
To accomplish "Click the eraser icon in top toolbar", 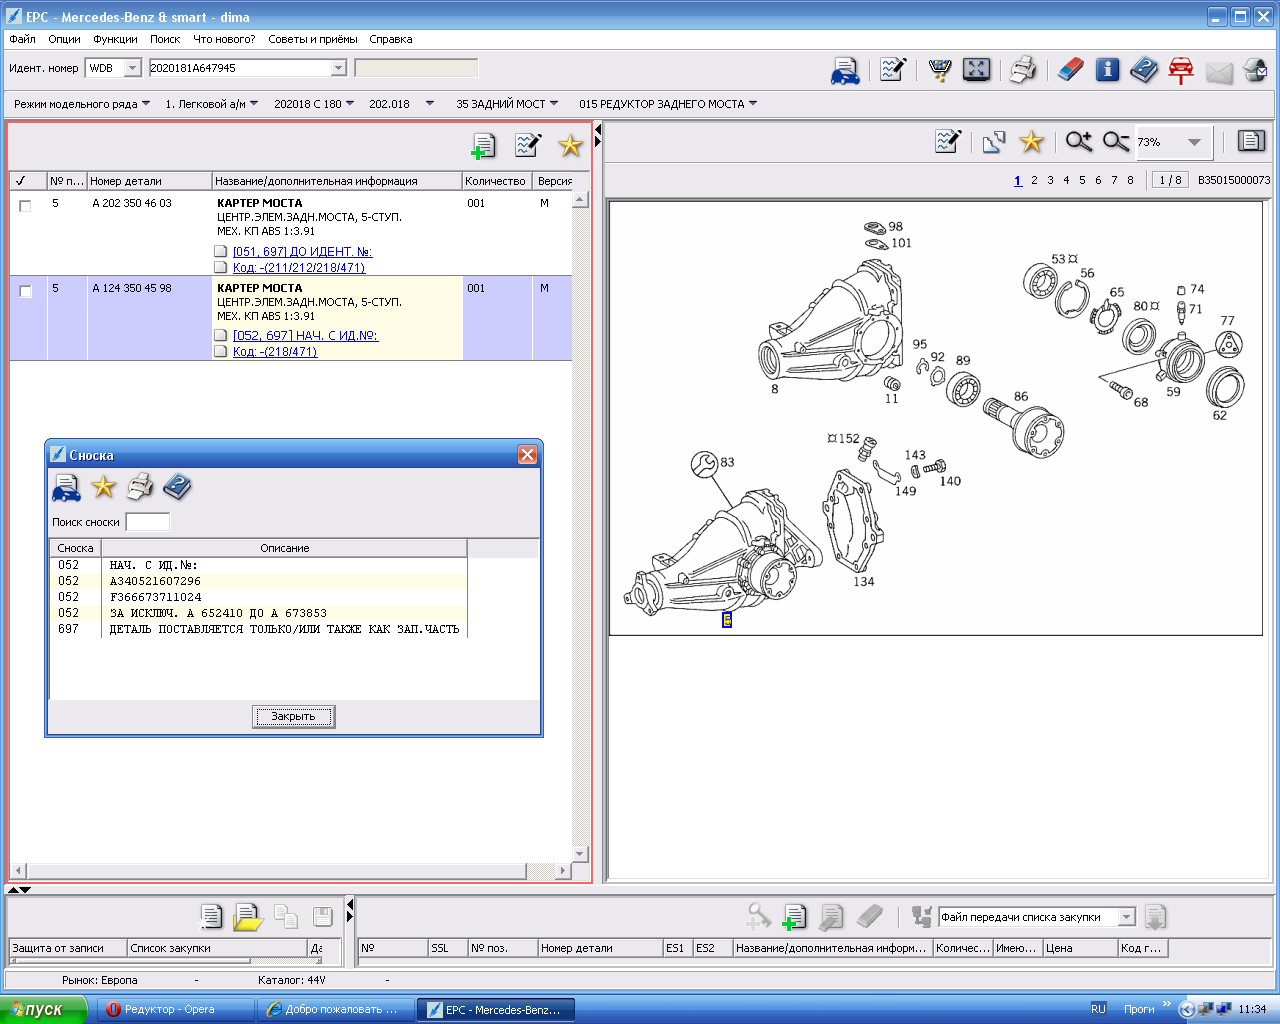I will point(1070,70).
